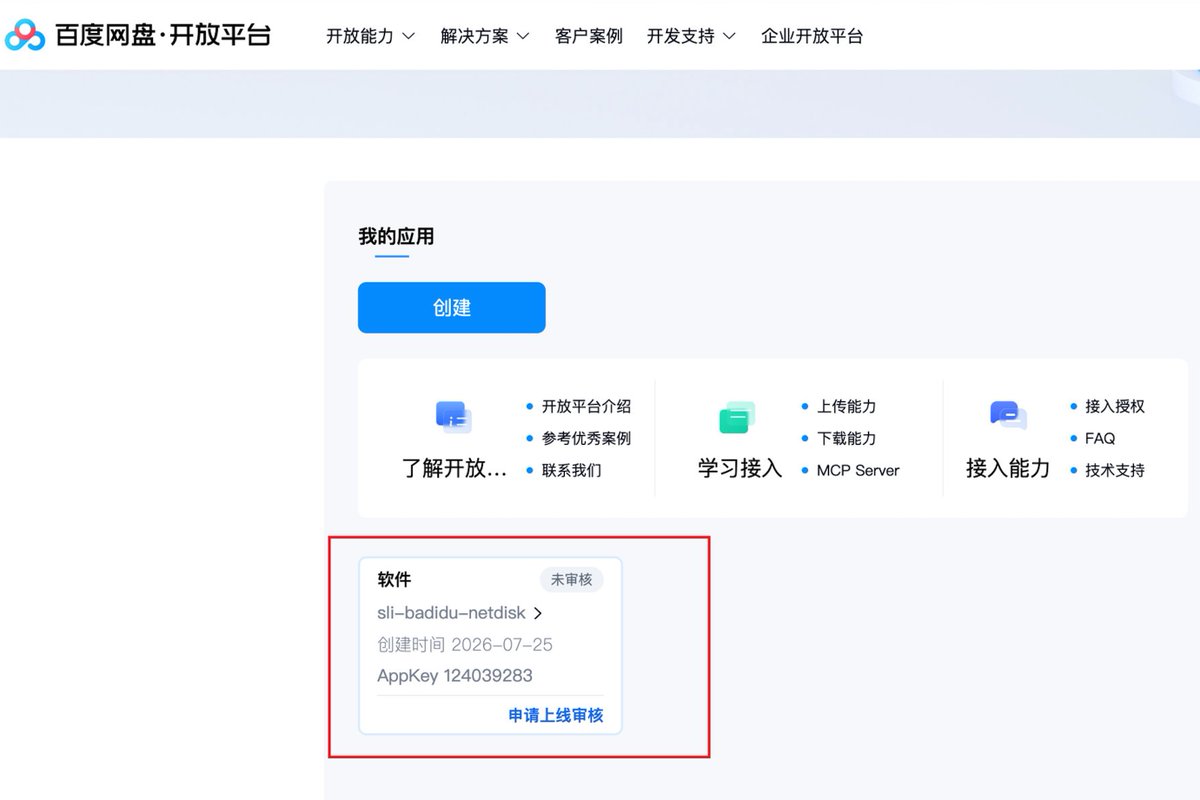This screenshot has width=1200, height=800.
Task: Open sli-badidu-netdisk app arrow
Action: (x=537, y=613)
